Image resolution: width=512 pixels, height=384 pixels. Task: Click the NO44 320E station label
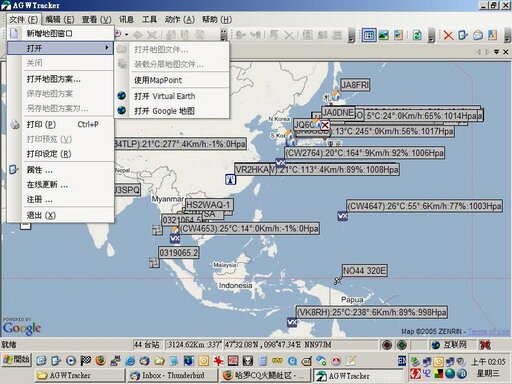click(x=365, y=270)
